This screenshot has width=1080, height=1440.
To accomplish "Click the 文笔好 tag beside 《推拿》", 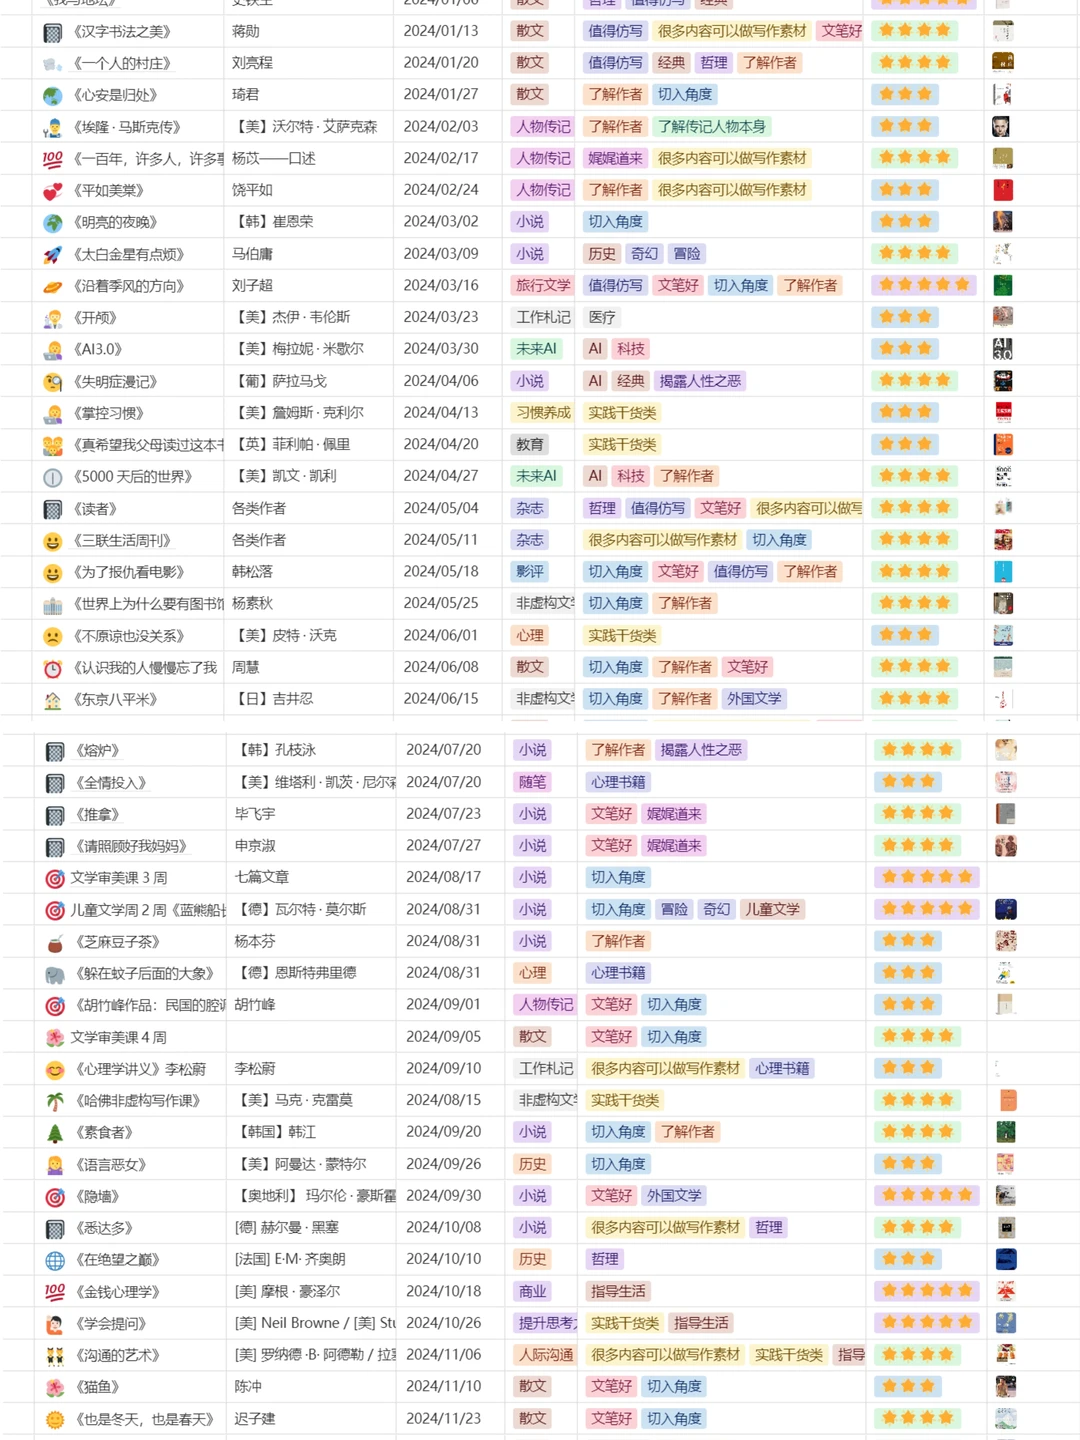I will point(611,813).
